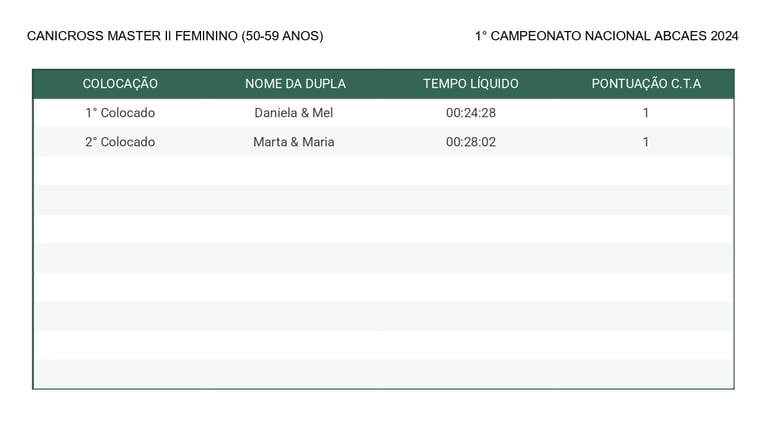Select the 1° Colocado cell
Image resolution: width=768 pixels, height=431 pixels.
(120, 113)
